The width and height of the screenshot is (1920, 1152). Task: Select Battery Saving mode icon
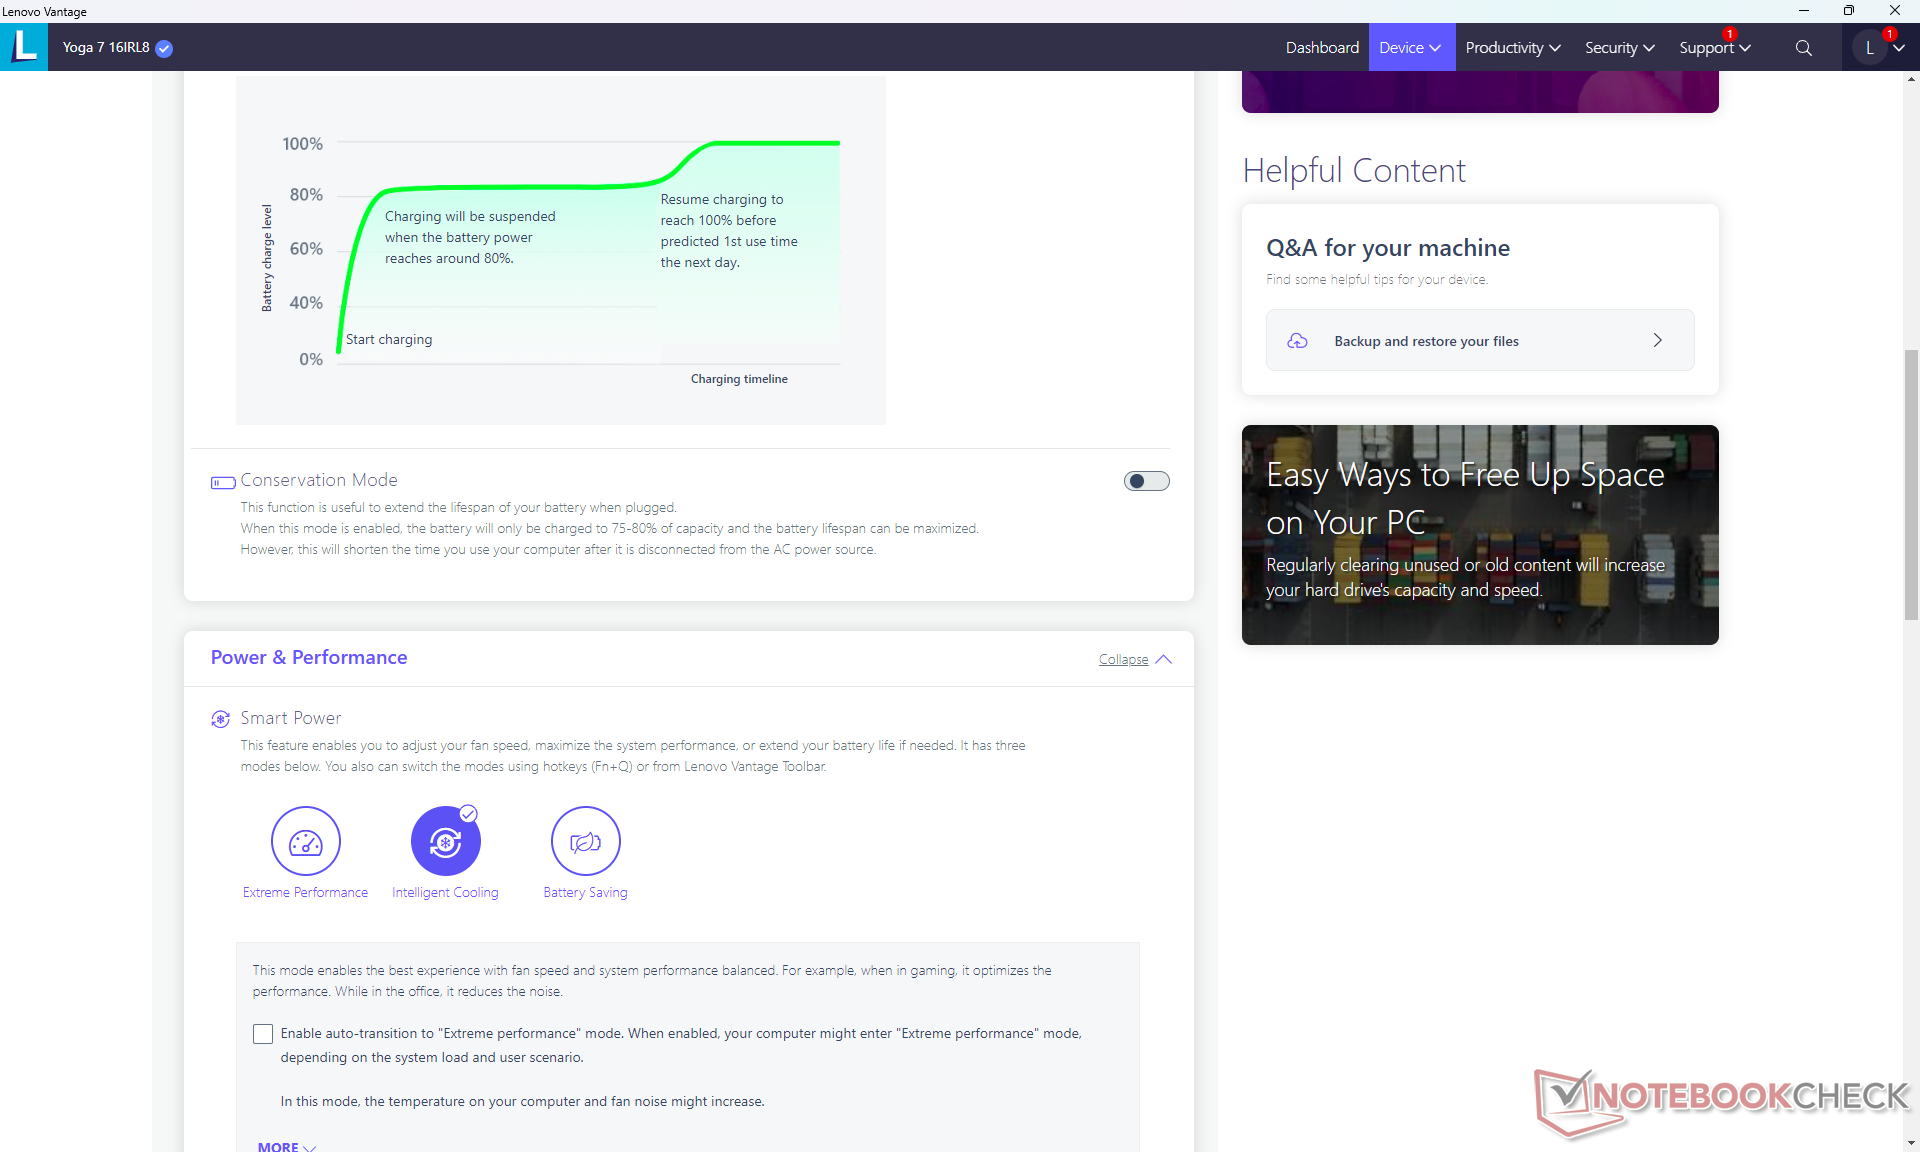click(x=585, y=841)
